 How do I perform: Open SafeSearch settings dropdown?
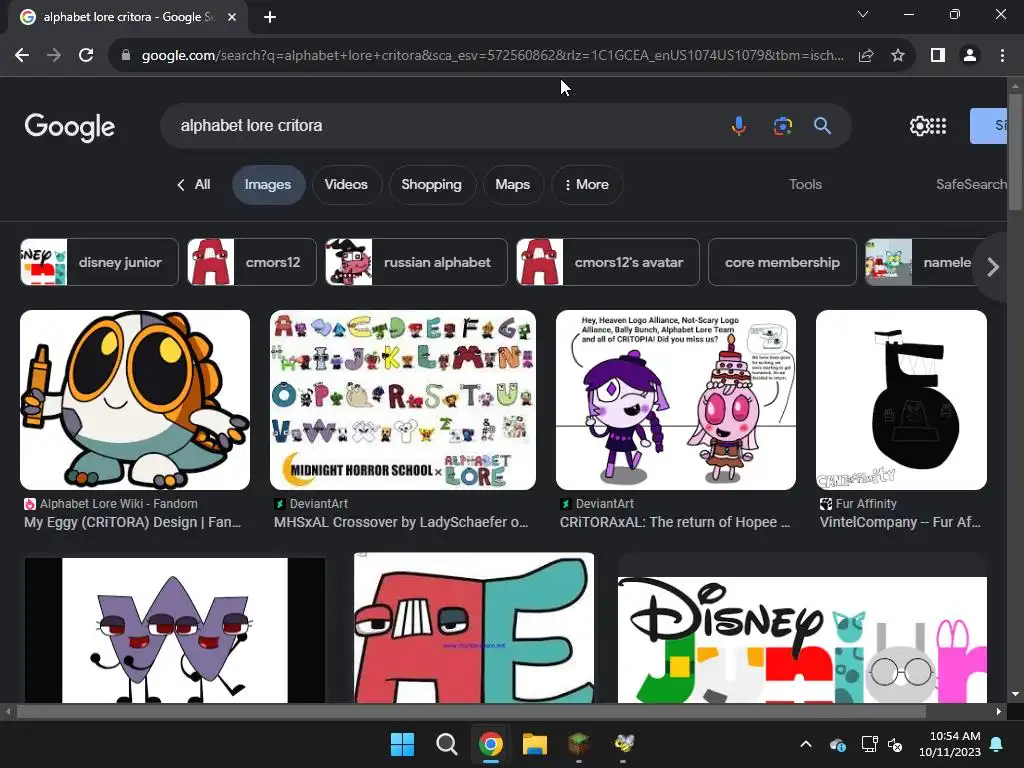[971, 185]
